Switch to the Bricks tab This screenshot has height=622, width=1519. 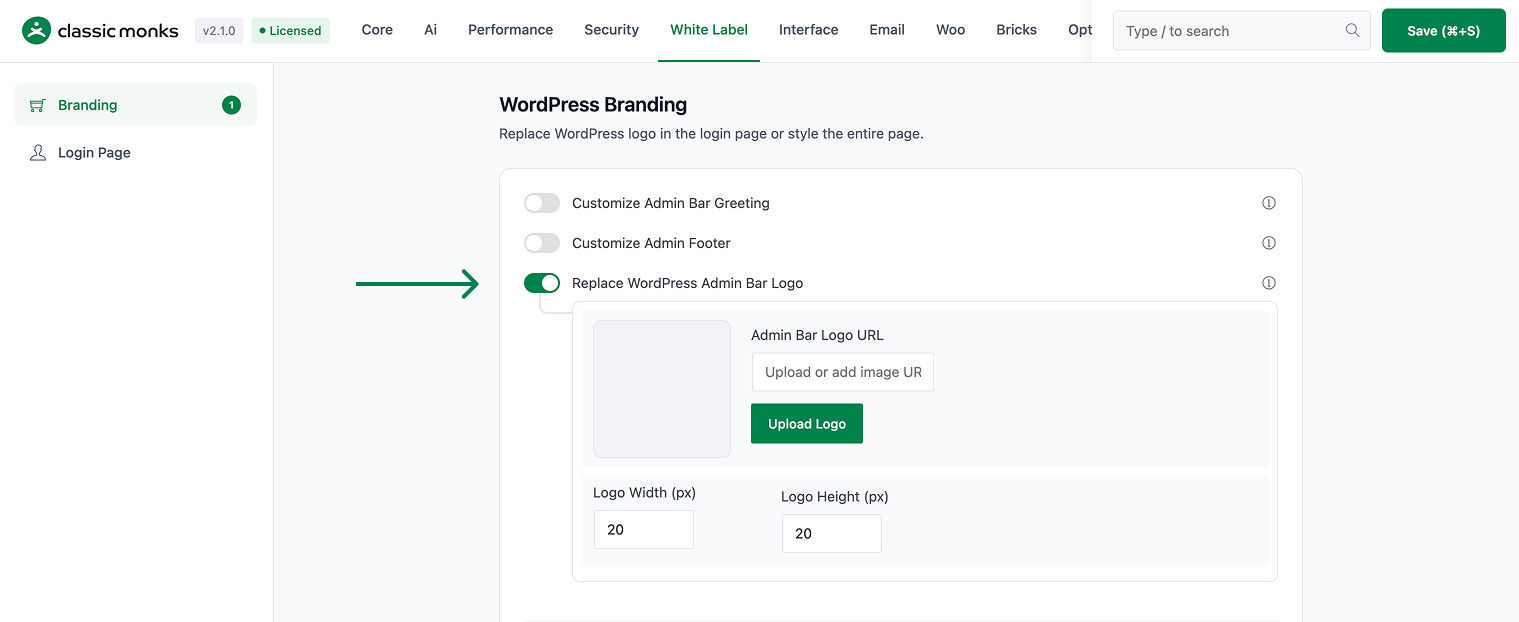click(x=1016, y=30)
